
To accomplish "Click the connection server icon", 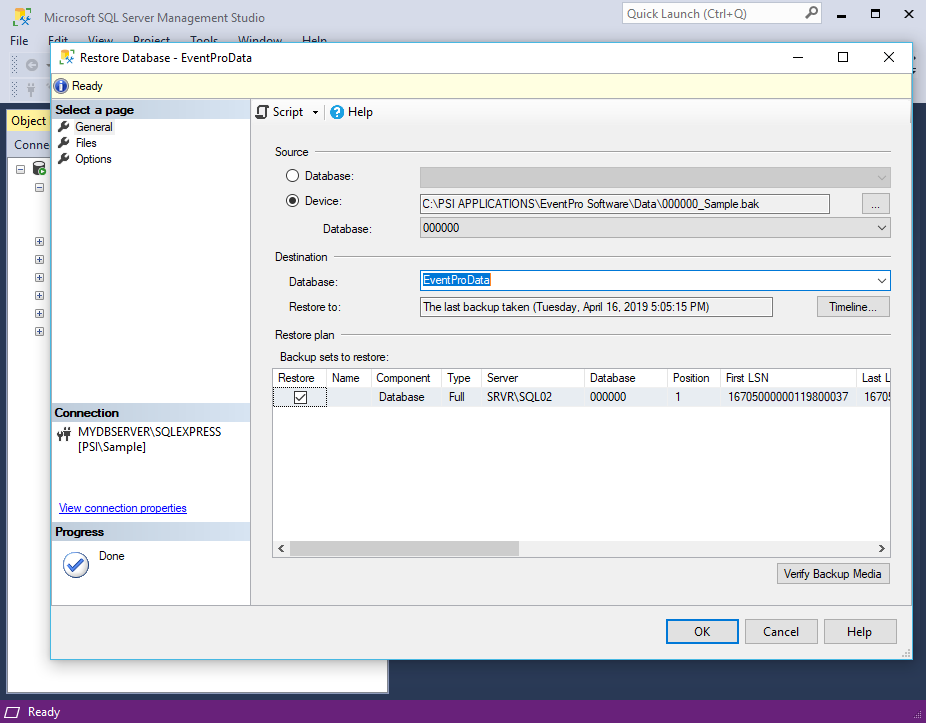I will (64, 435).
